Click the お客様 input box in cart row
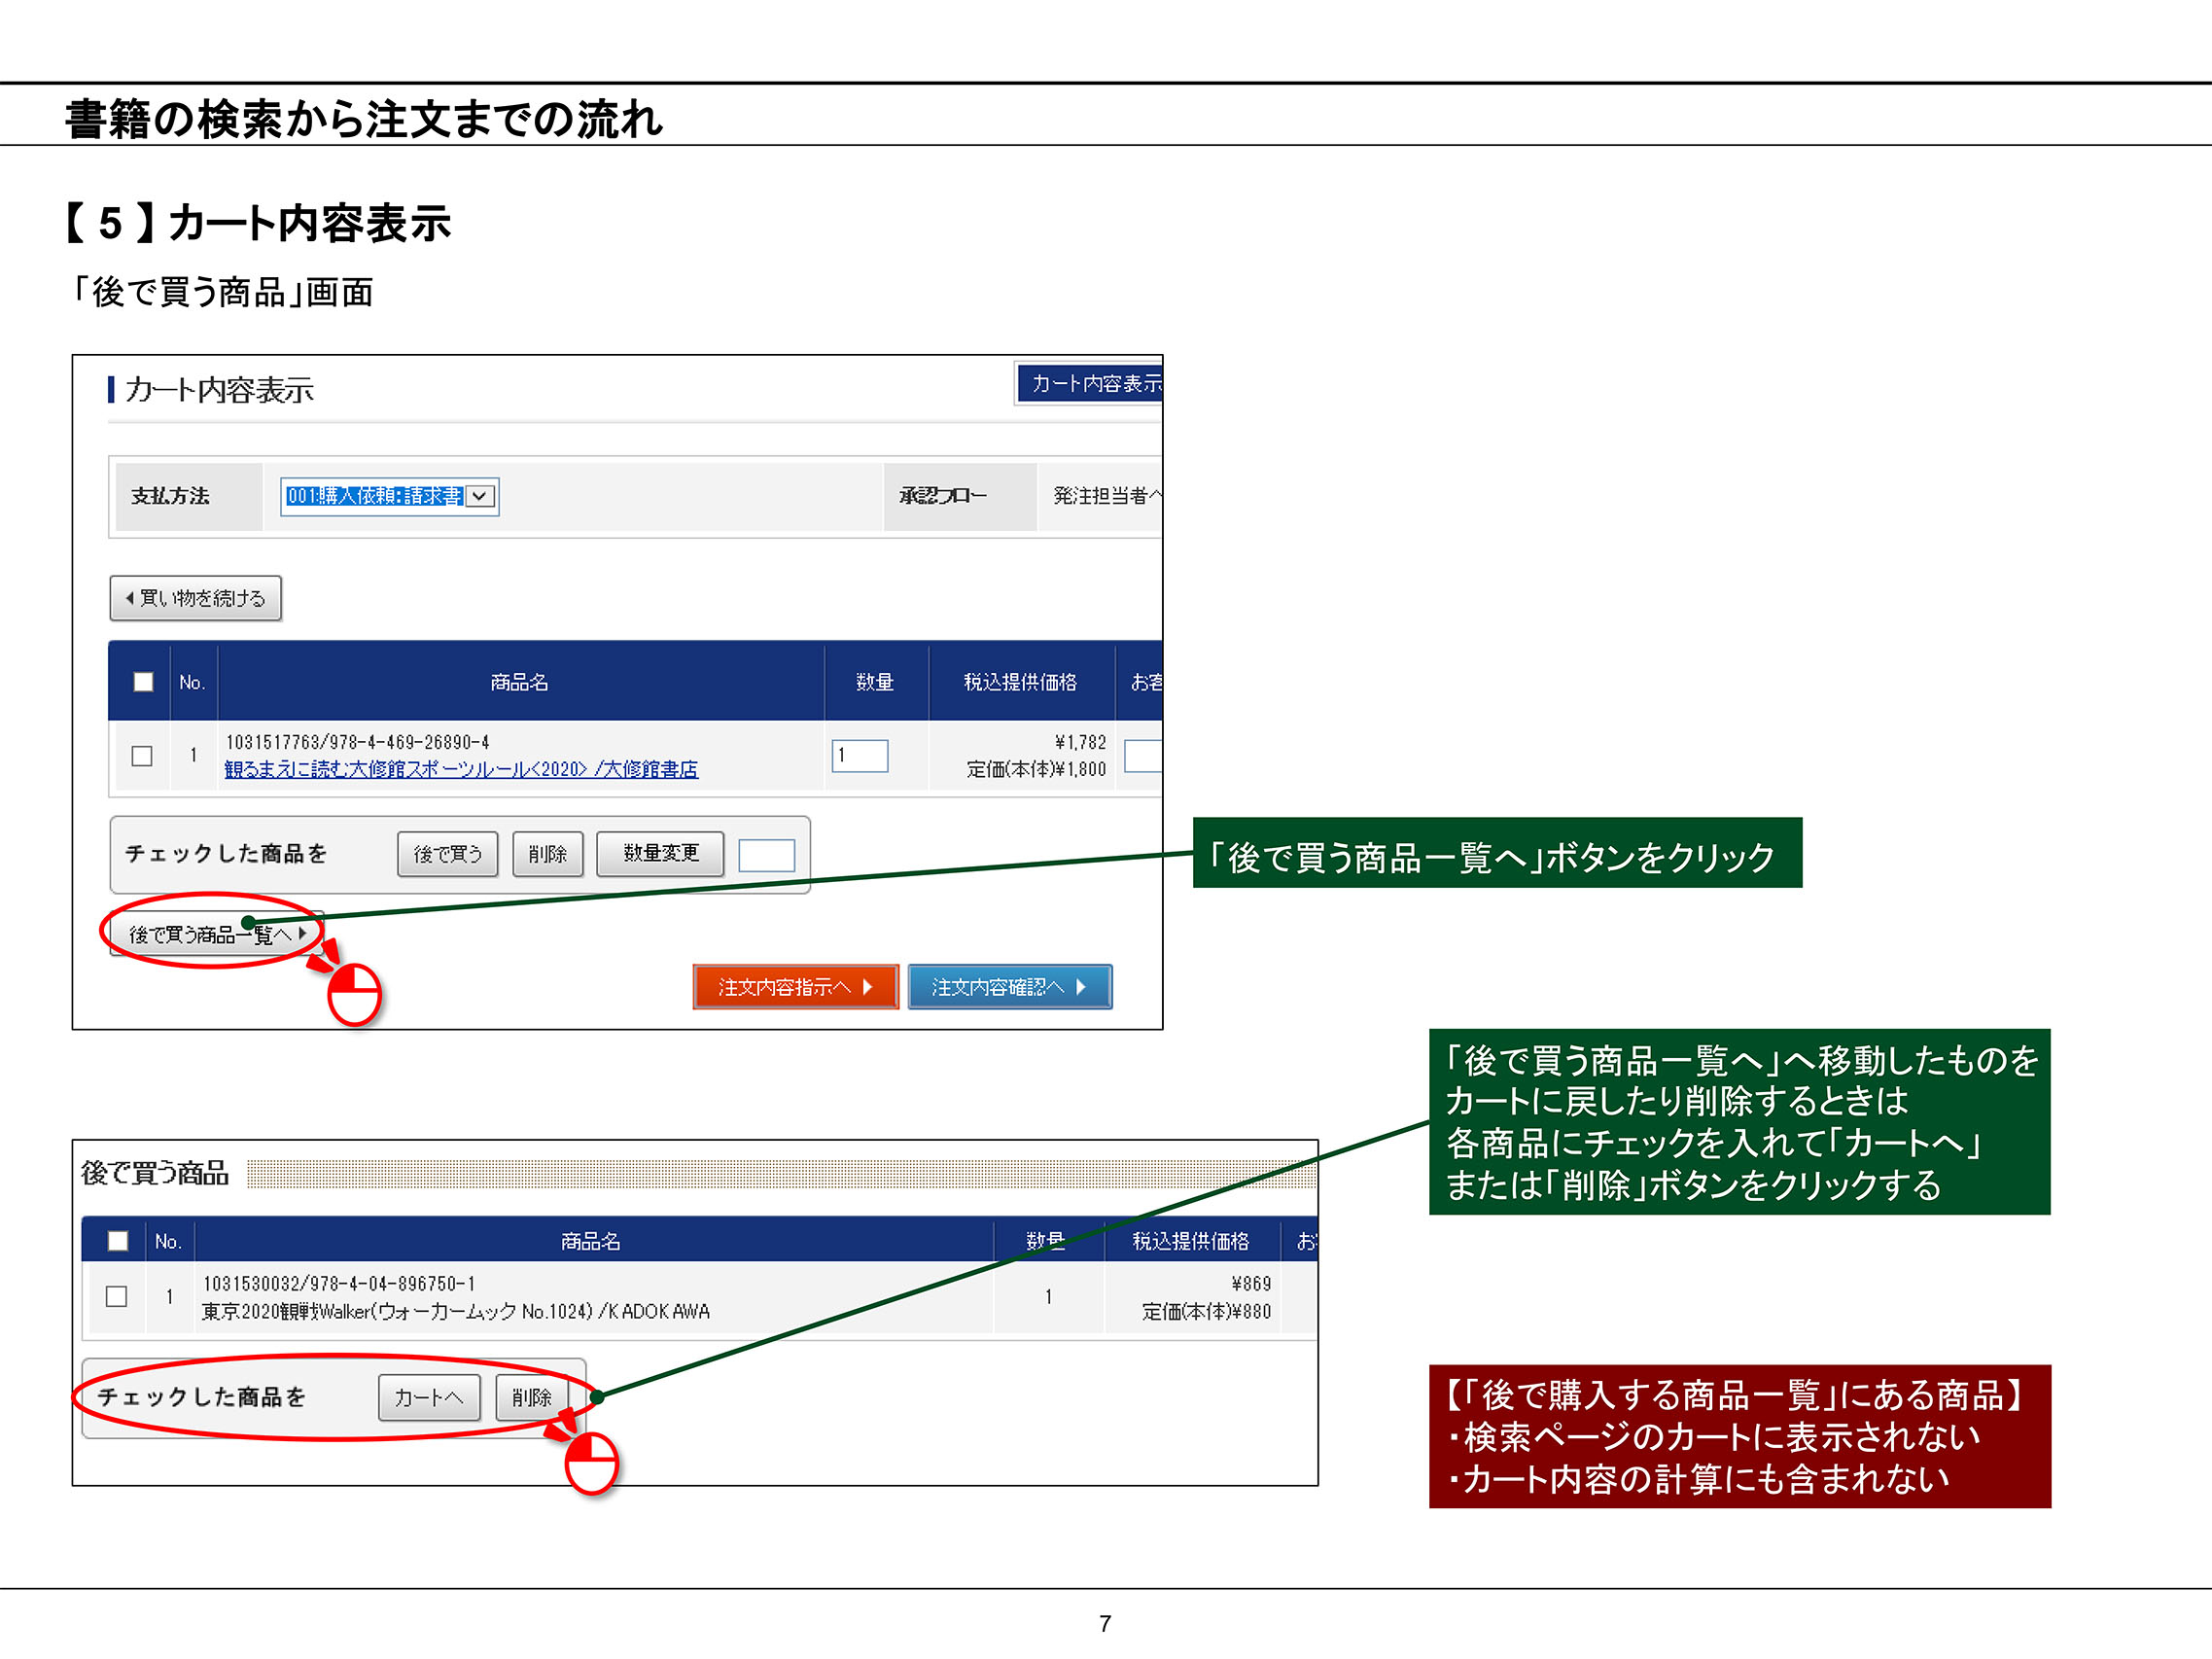This screenshot has height=1659, width=2212. 1143,756
